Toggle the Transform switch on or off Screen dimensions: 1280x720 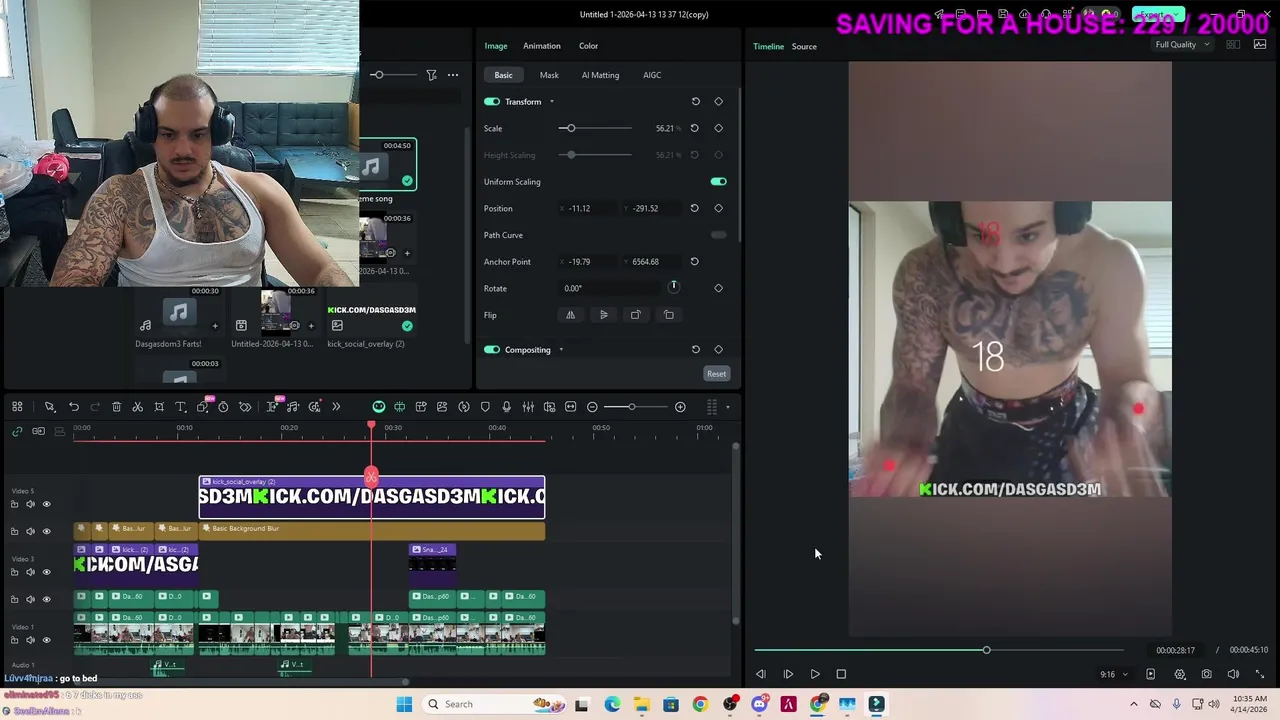tap(491, 101)
